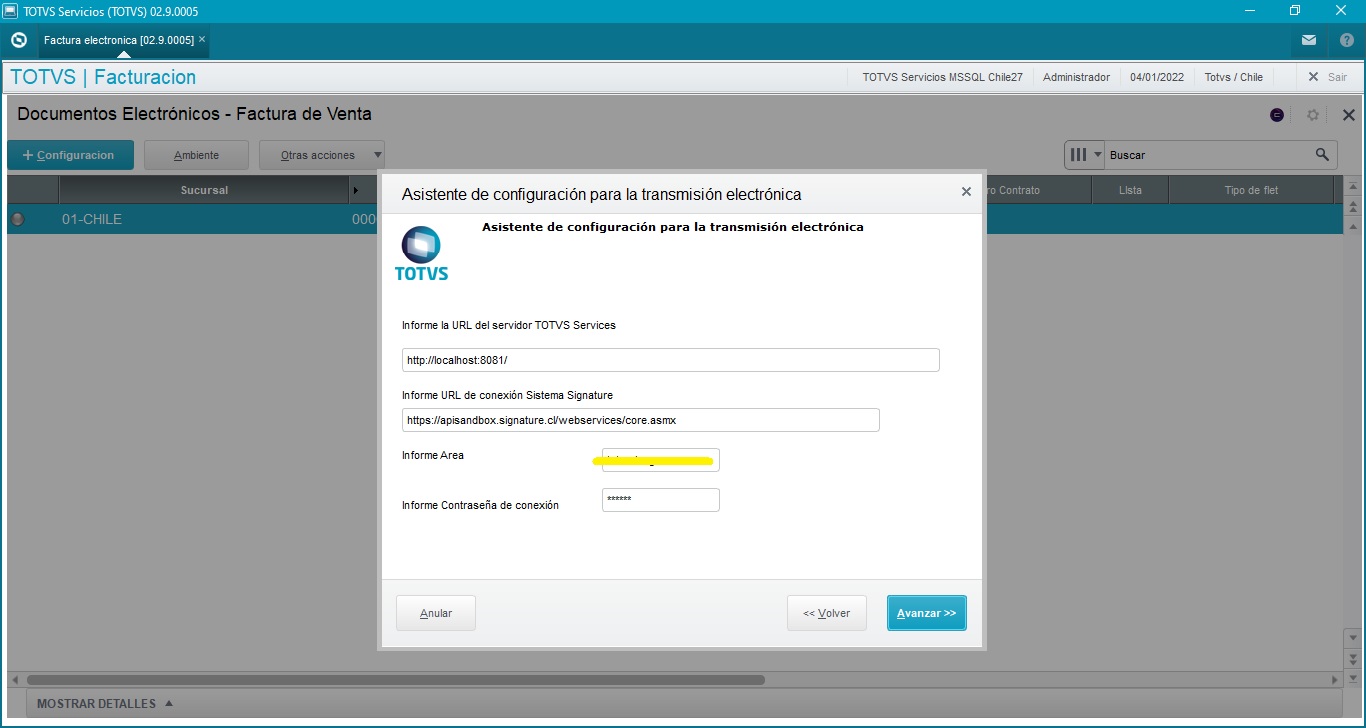
Task: Jump to first record with top-bar arrow
Action: [1353, 187]
